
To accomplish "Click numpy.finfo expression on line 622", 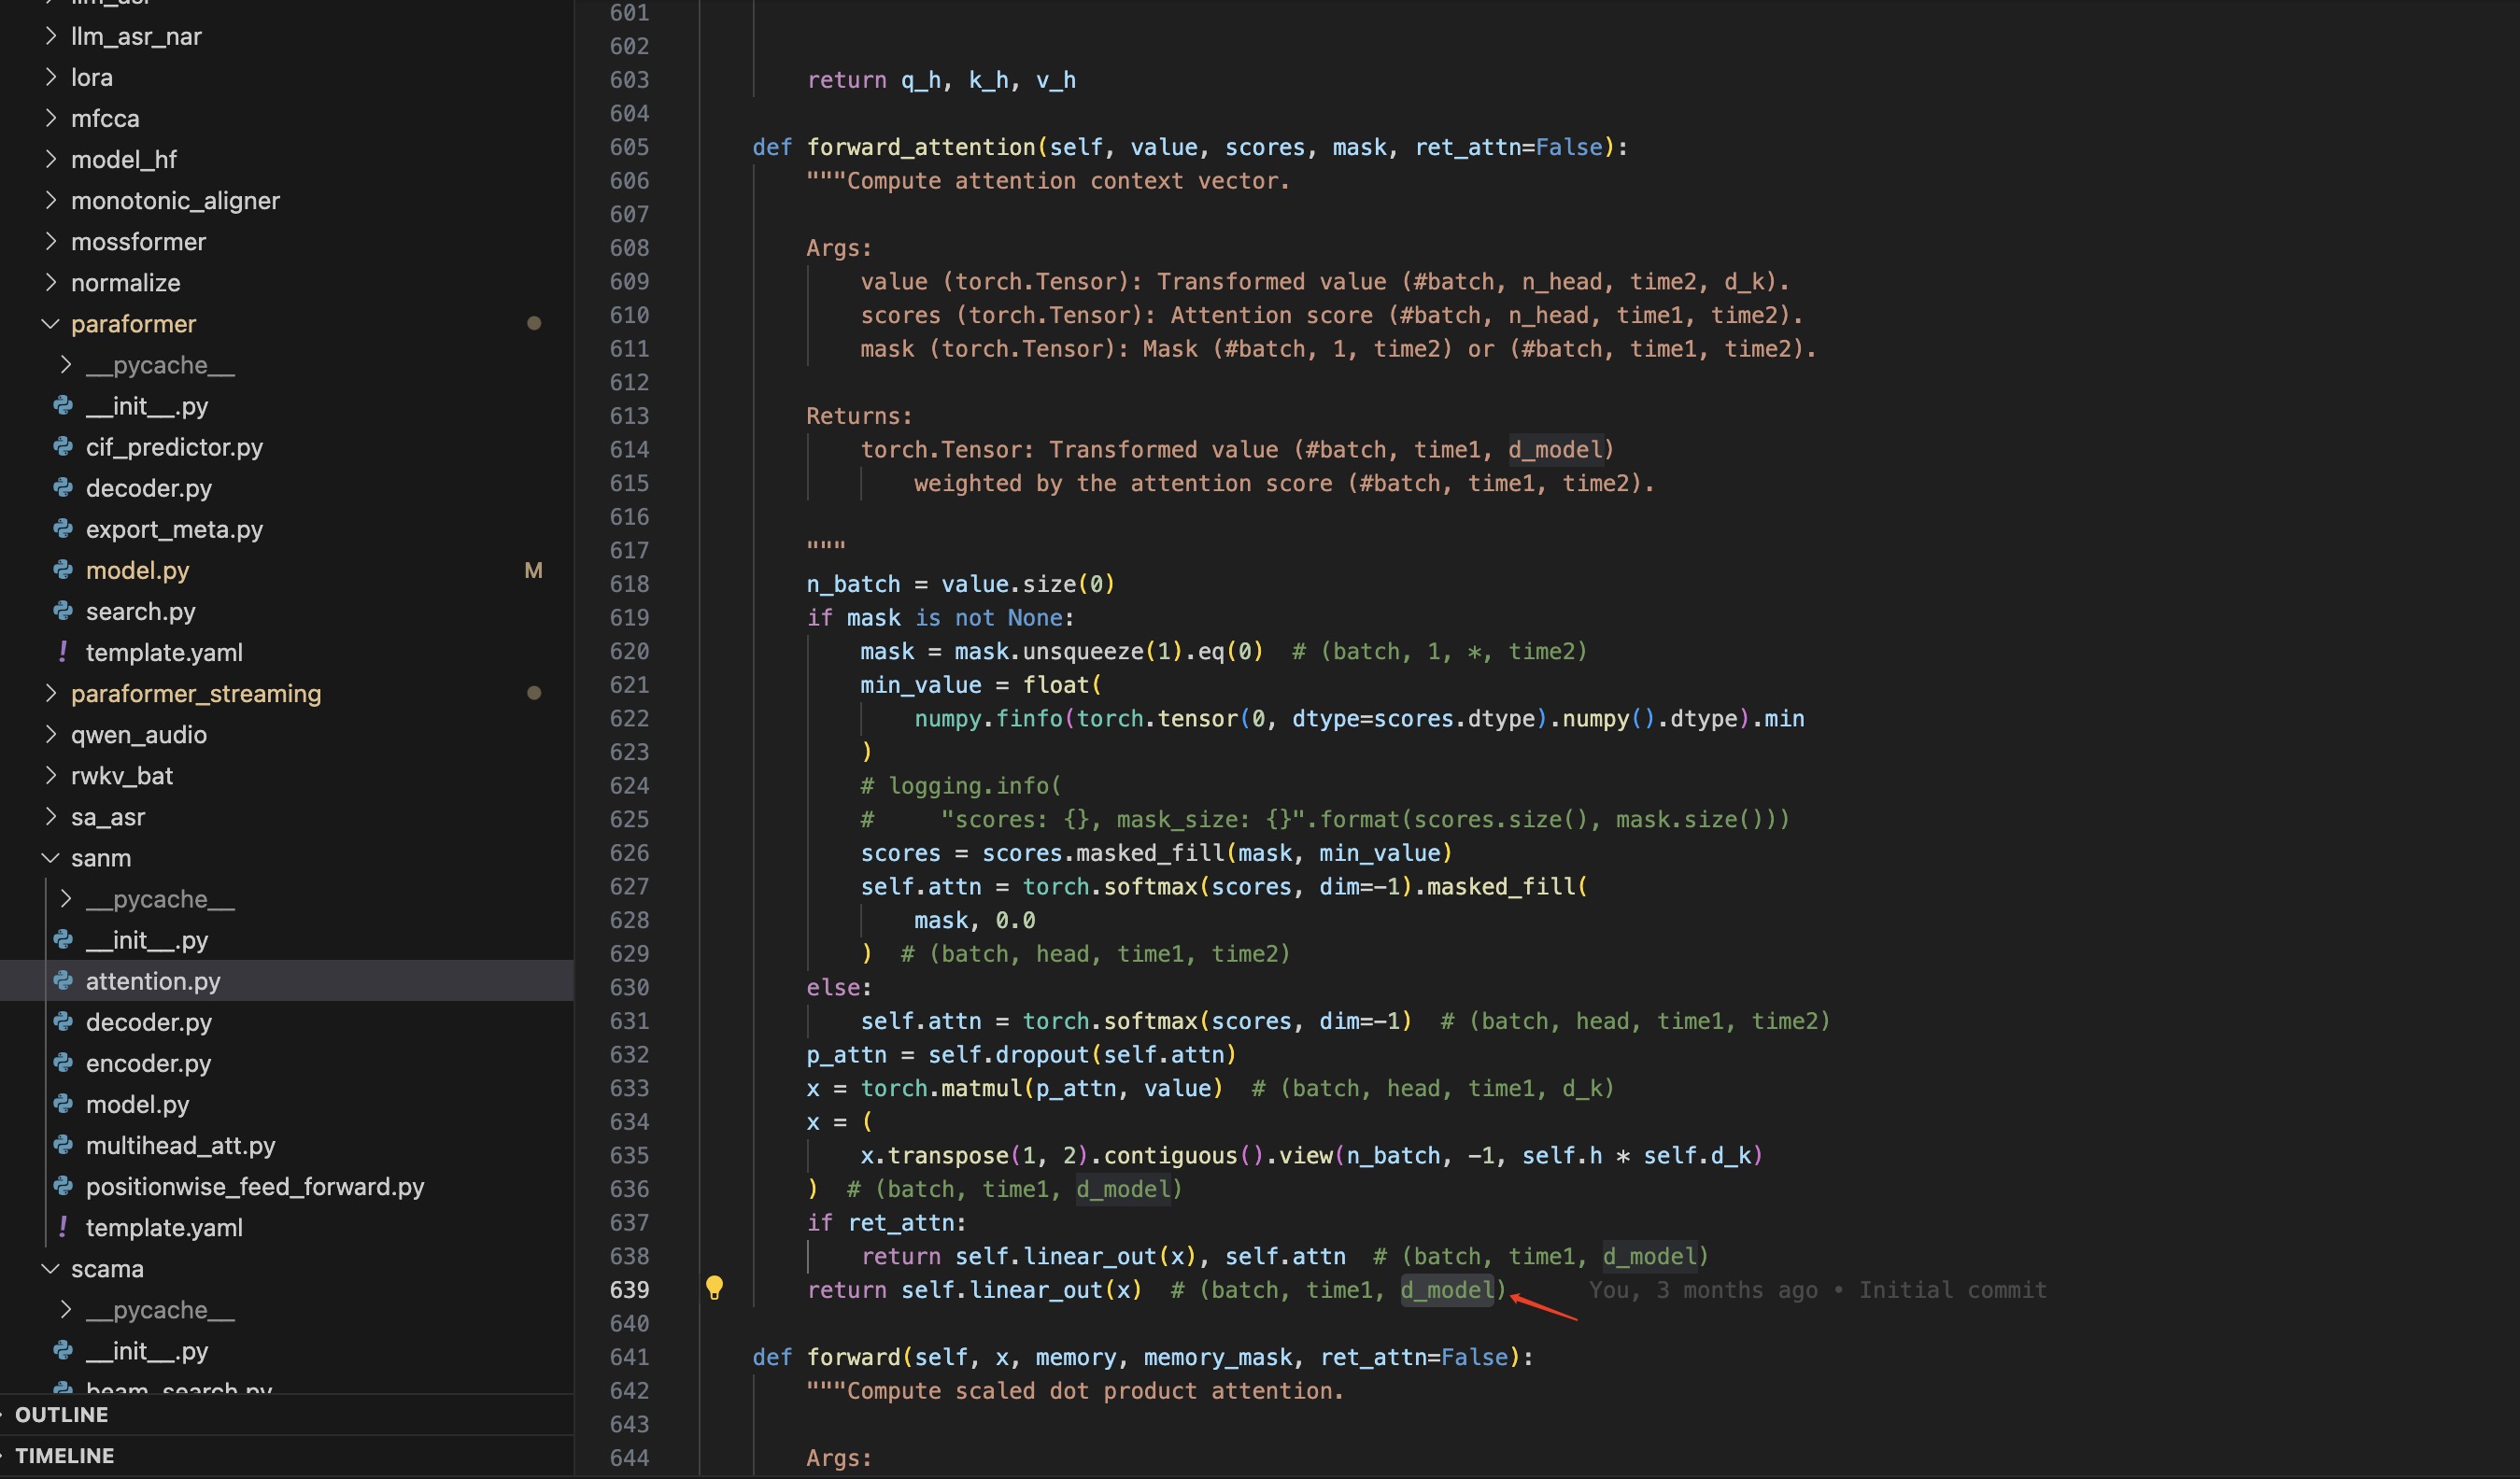I will coord(988,718).
